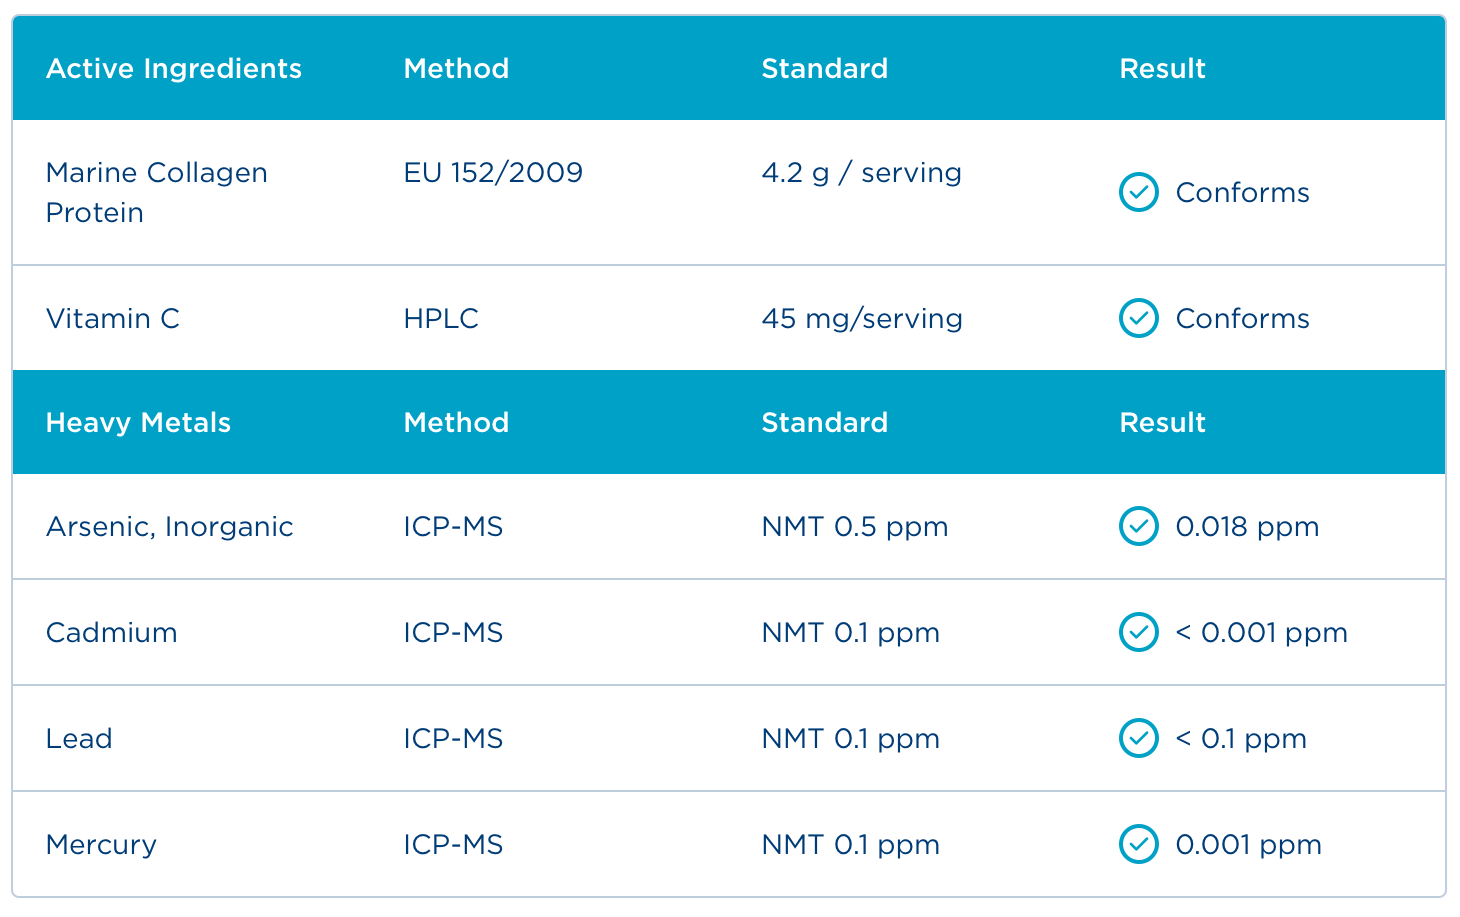This screenshot has width=1460, height=917.
Task: Click the Lead row label
Action: coord(79,738)
